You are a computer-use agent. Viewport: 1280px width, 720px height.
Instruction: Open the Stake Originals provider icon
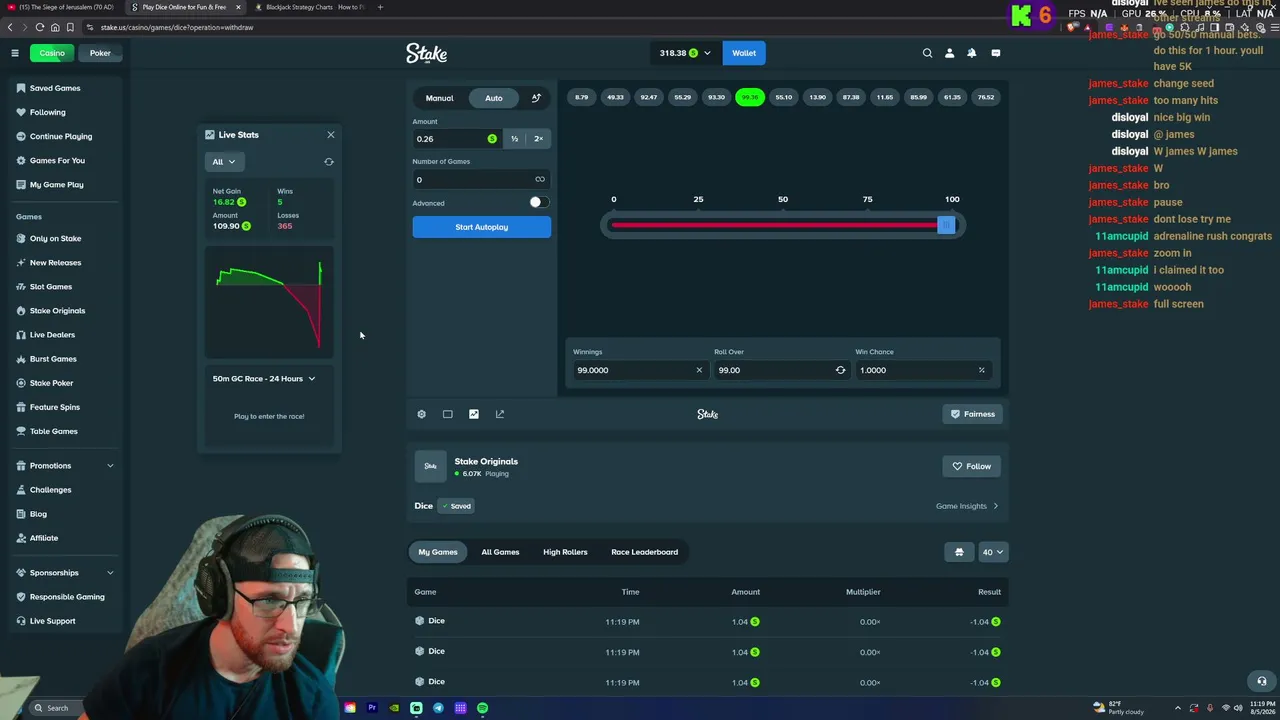431,466
